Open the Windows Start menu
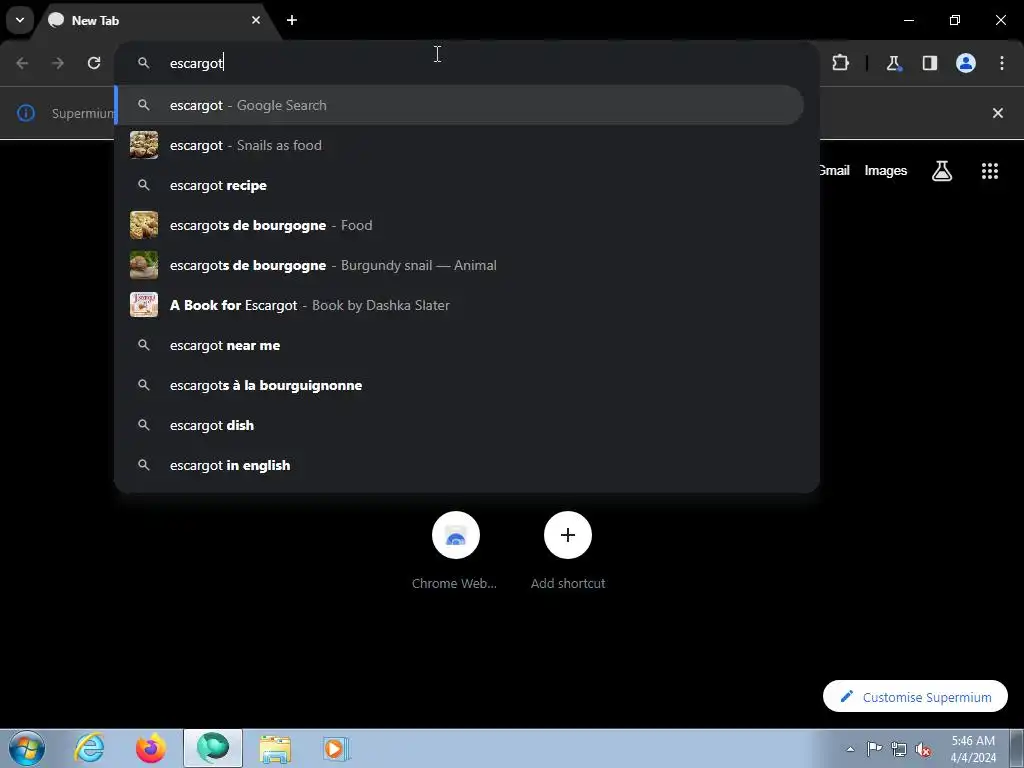Viewport: 1024px width, 768px height. tap(27, 748)
